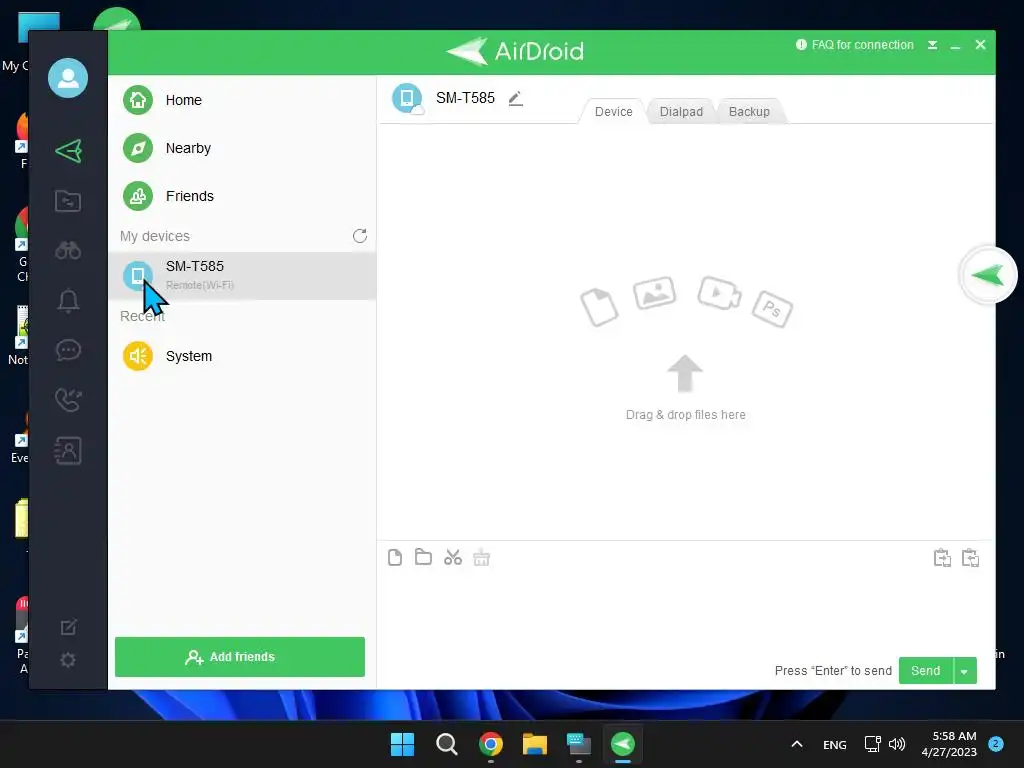Click the message text input area
1024x768 pixels.
tap(686, 614)
